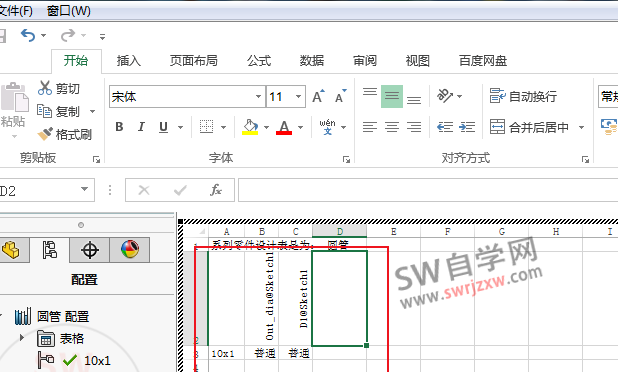618x372 pixels.
Task: Apply yellow fill color bucket
Action: pos(250,127)
